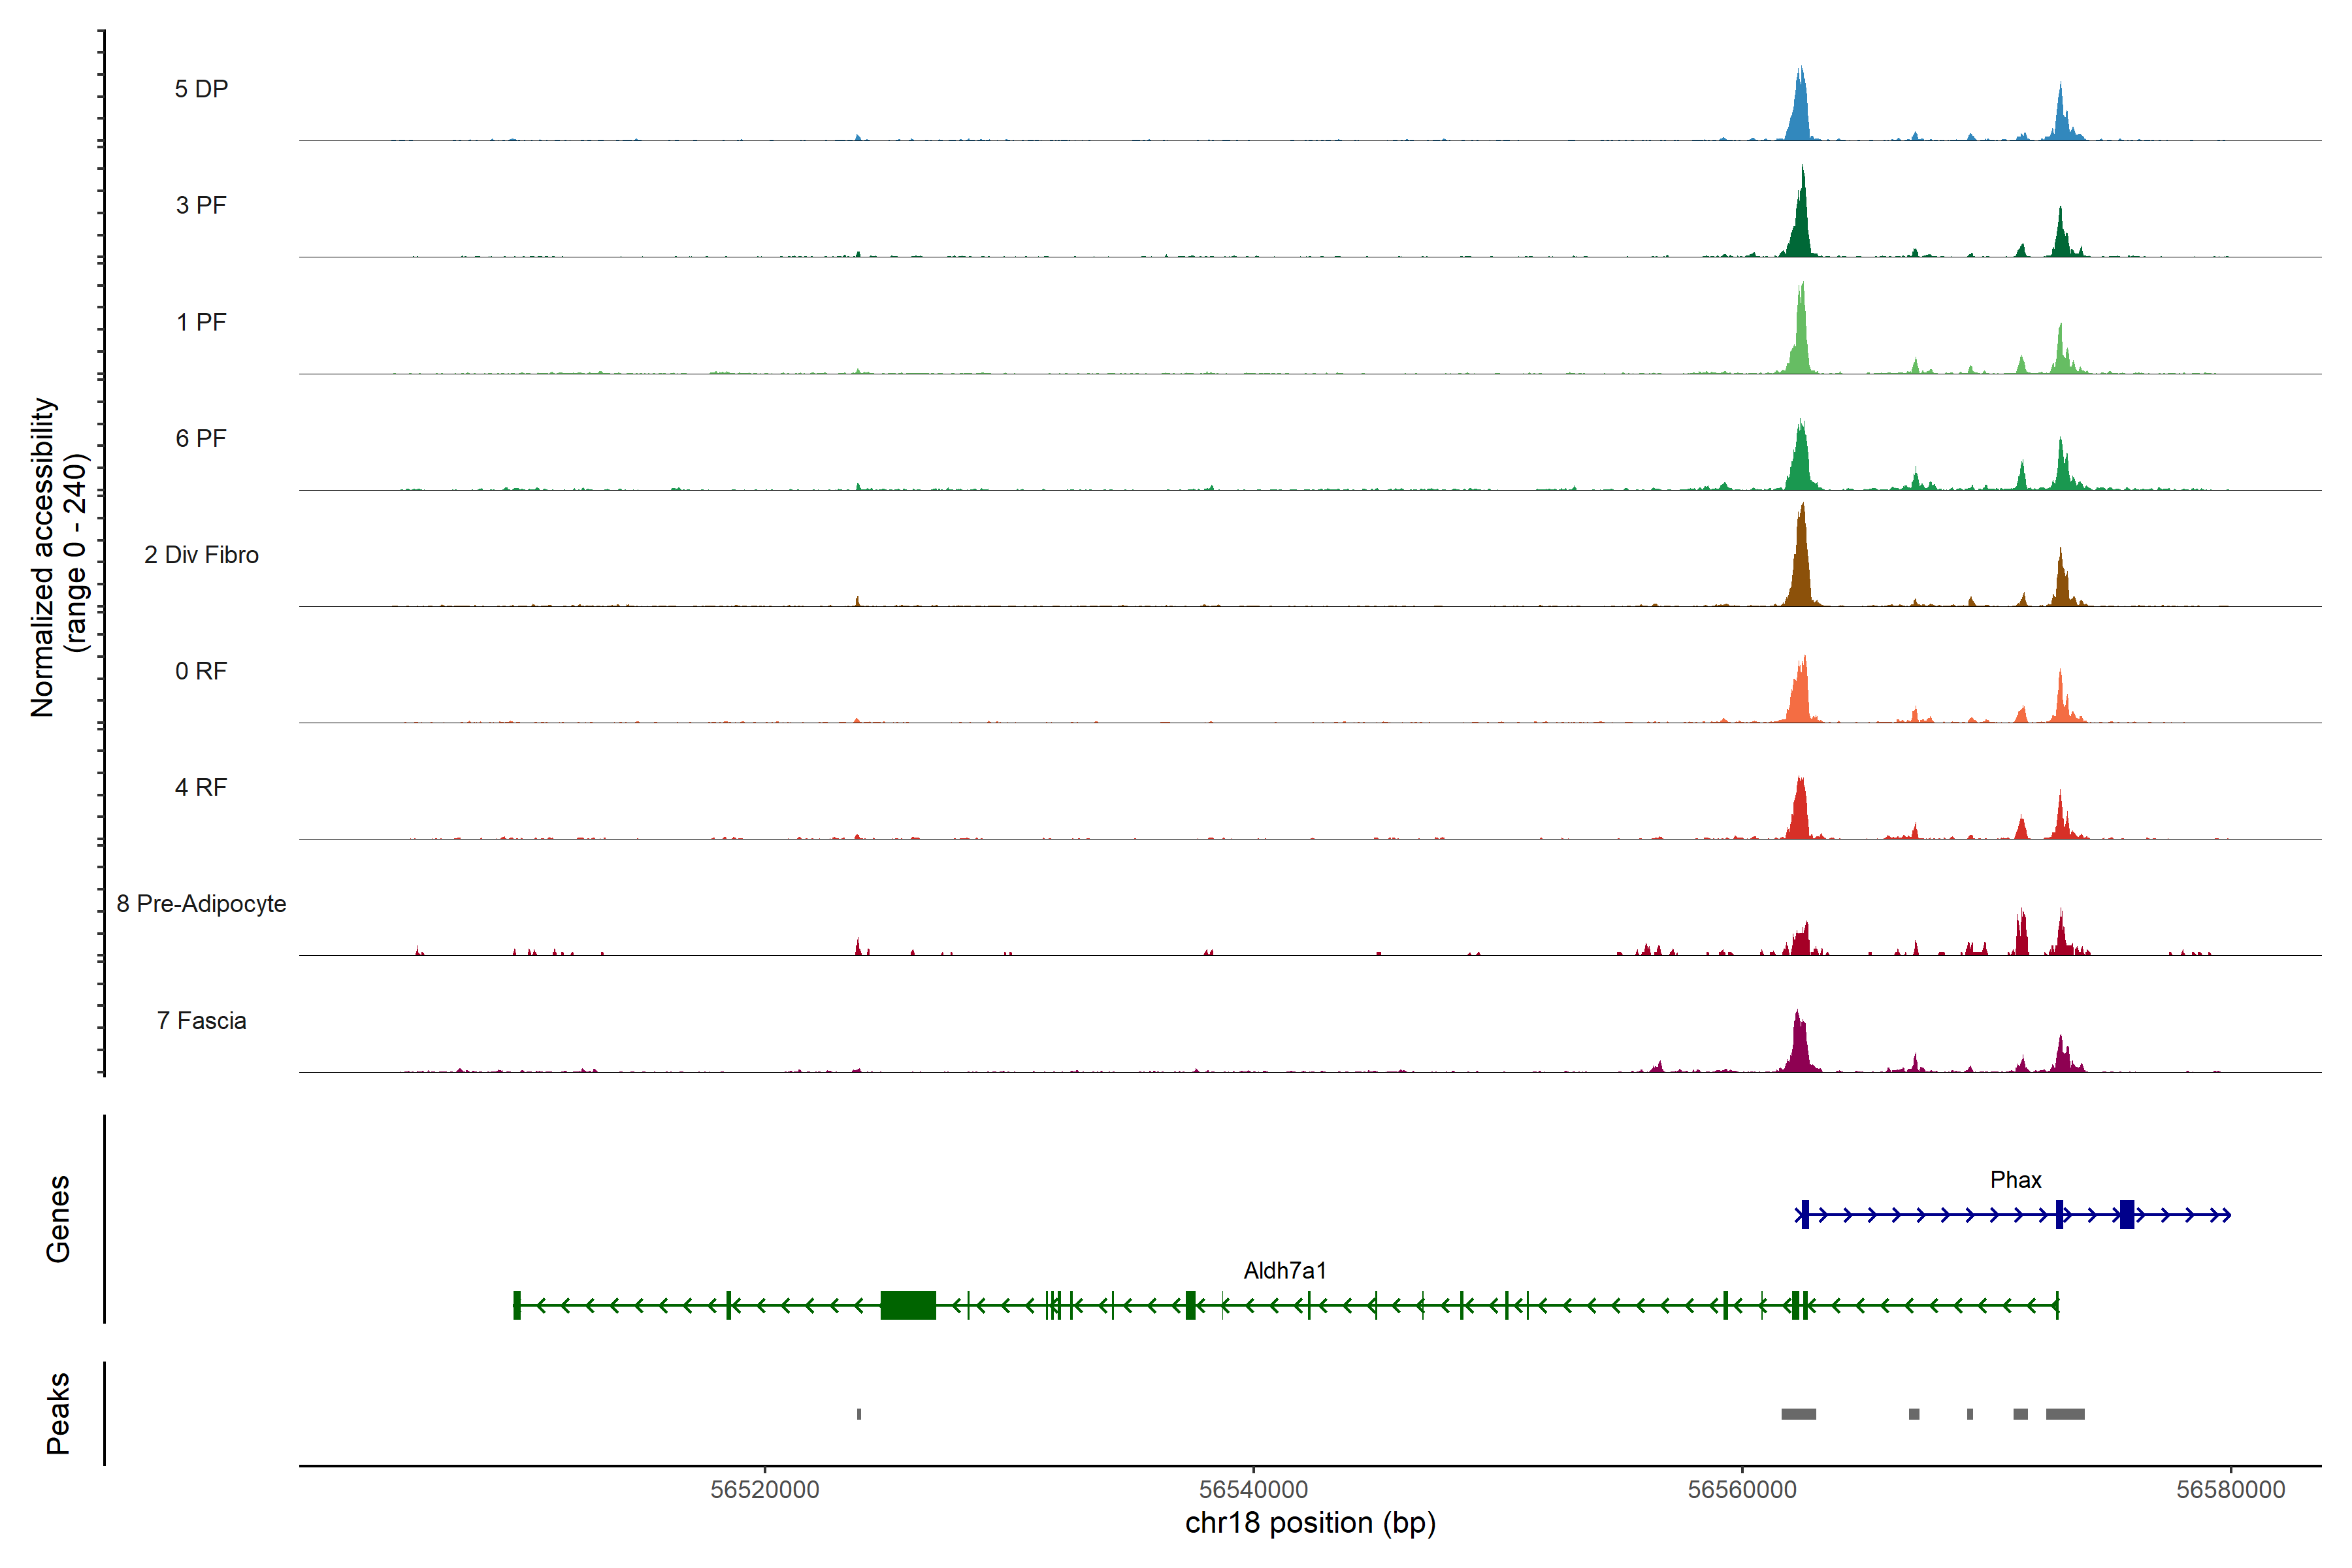2352x1568 pixels.
Task: Click the largest dark blue Phax exon block
Action: coord(2126,1215)
